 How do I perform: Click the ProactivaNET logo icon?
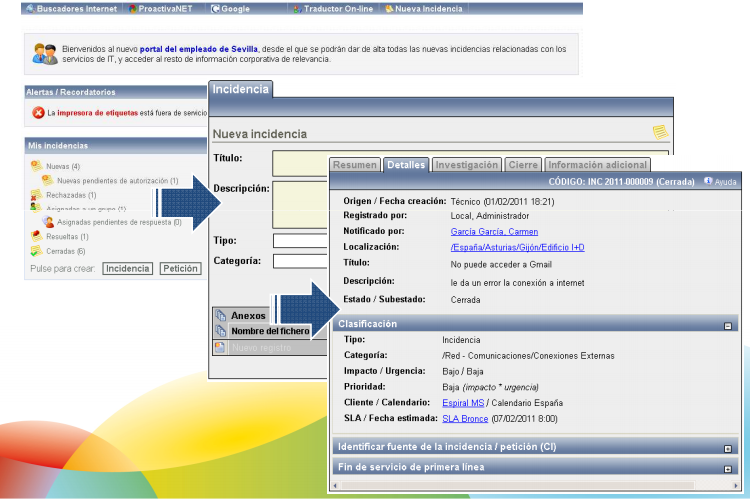[x=133, y=9]
